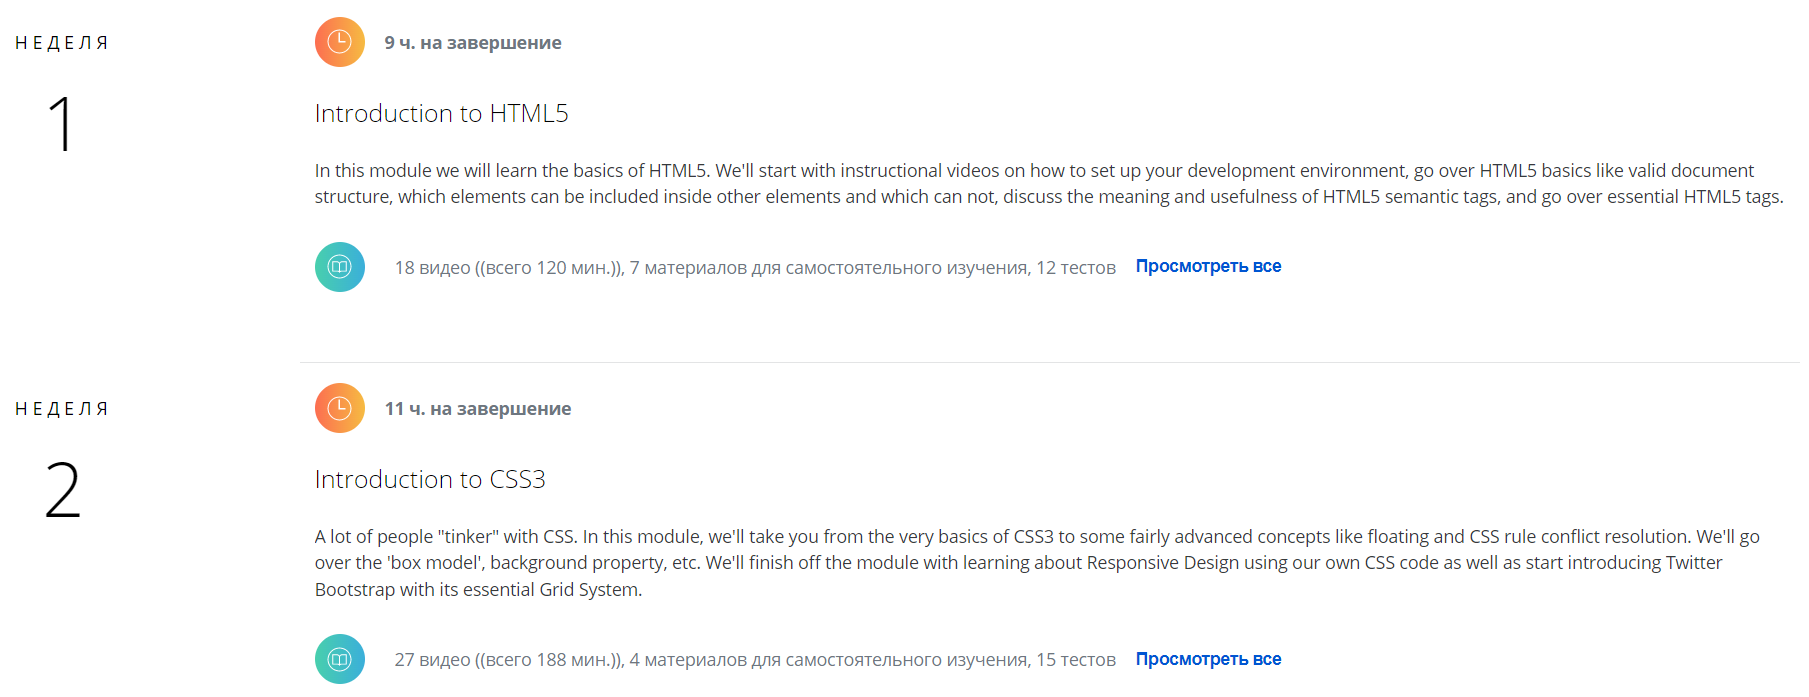Click "12 тестов" text in week 1 summary
This screenshot has width=1809, height=697.
[1076, 268]
